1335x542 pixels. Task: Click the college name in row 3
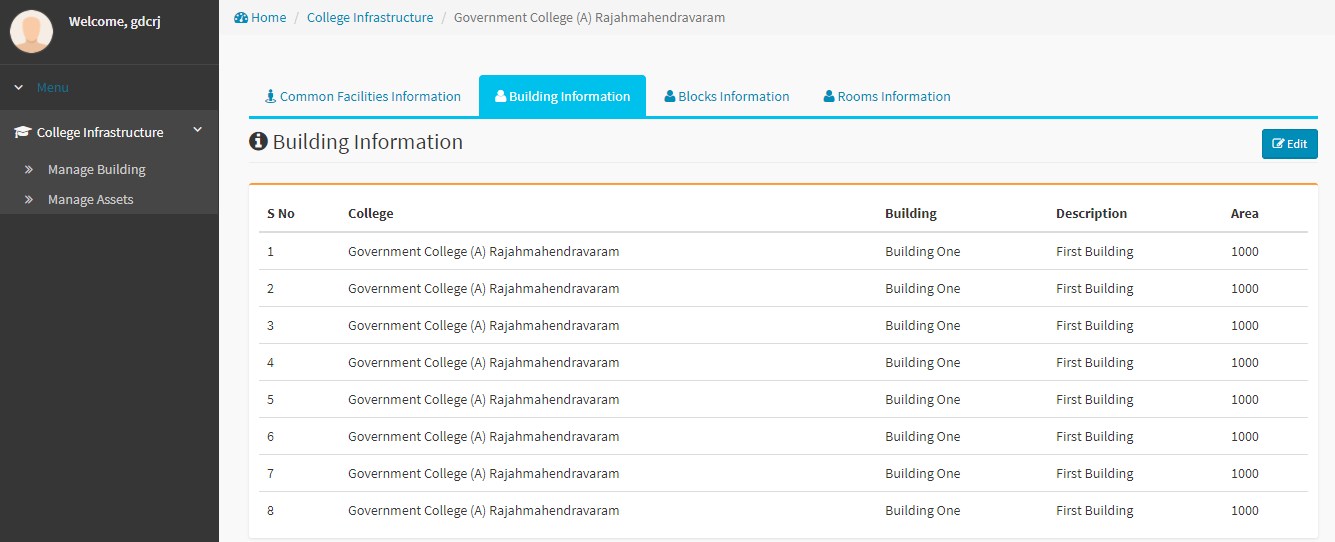tap(484, 326)
